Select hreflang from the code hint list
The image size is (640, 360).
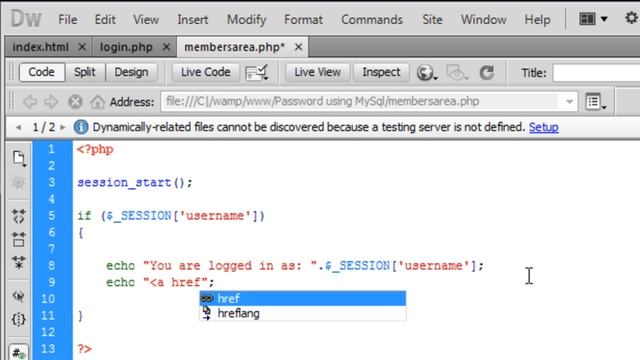pyautogui.click(x=302, y=313)
